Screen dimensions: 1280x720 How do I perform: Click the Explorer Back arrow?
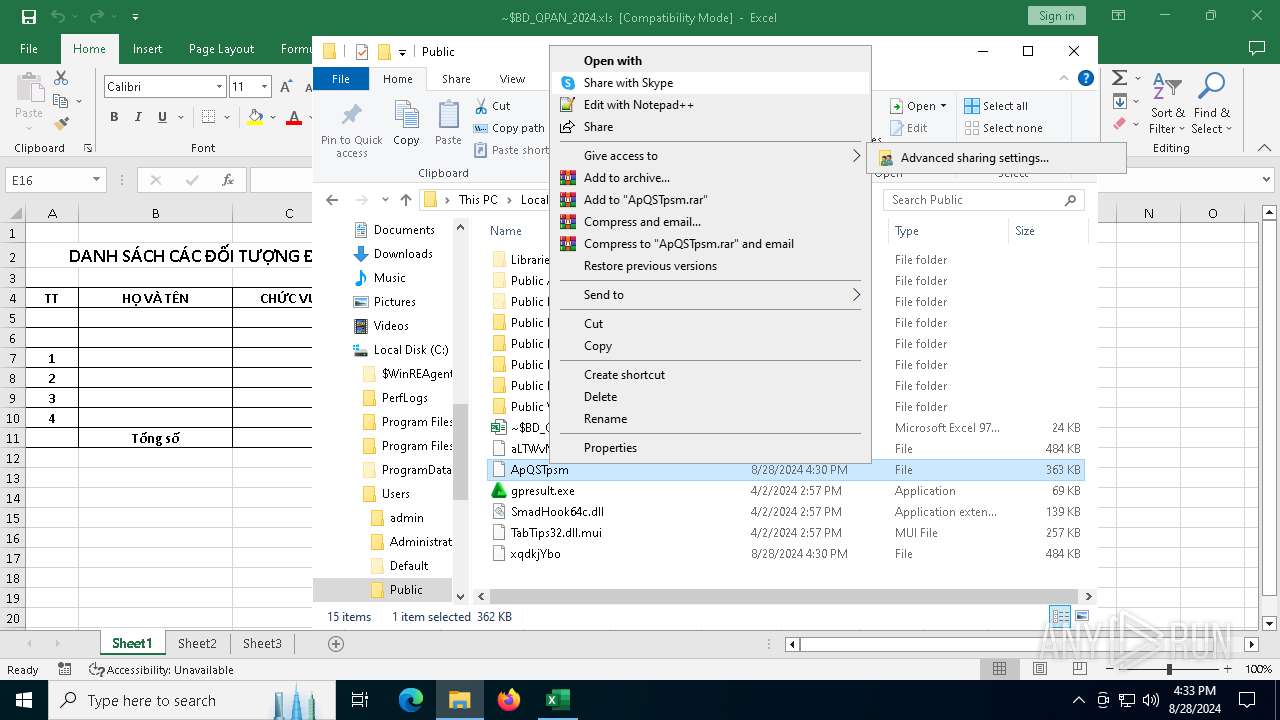[x=332, y=200]
